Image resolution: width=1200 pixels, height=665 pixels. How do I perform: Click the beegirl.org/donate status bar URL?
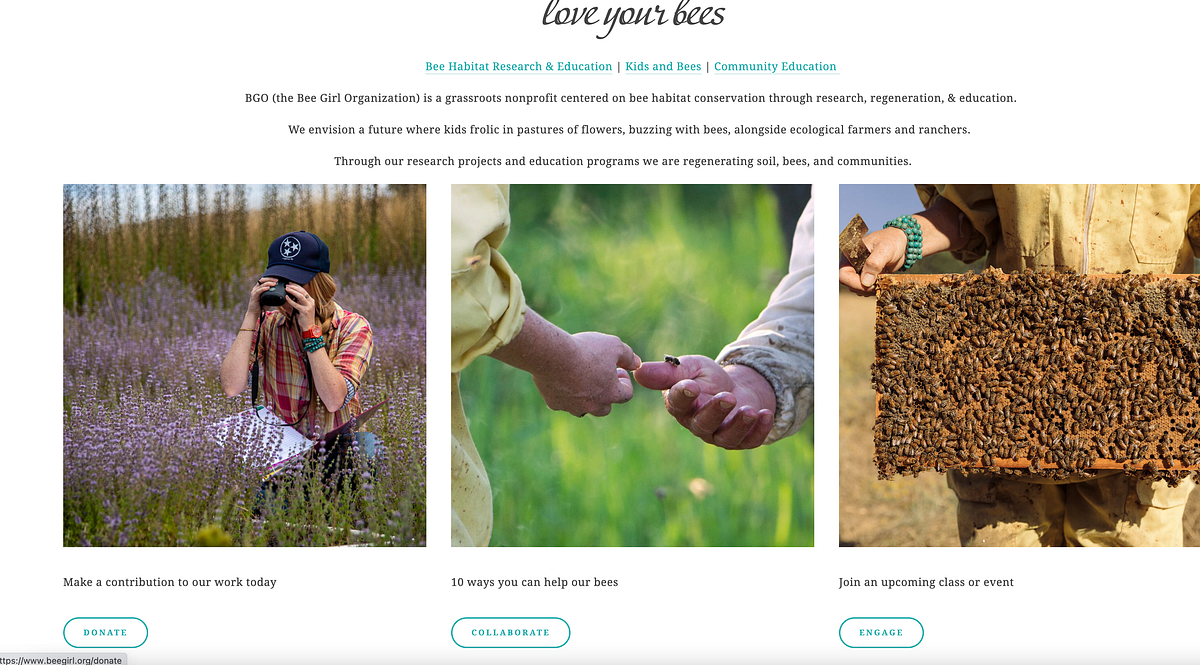[x=61, y=660]
